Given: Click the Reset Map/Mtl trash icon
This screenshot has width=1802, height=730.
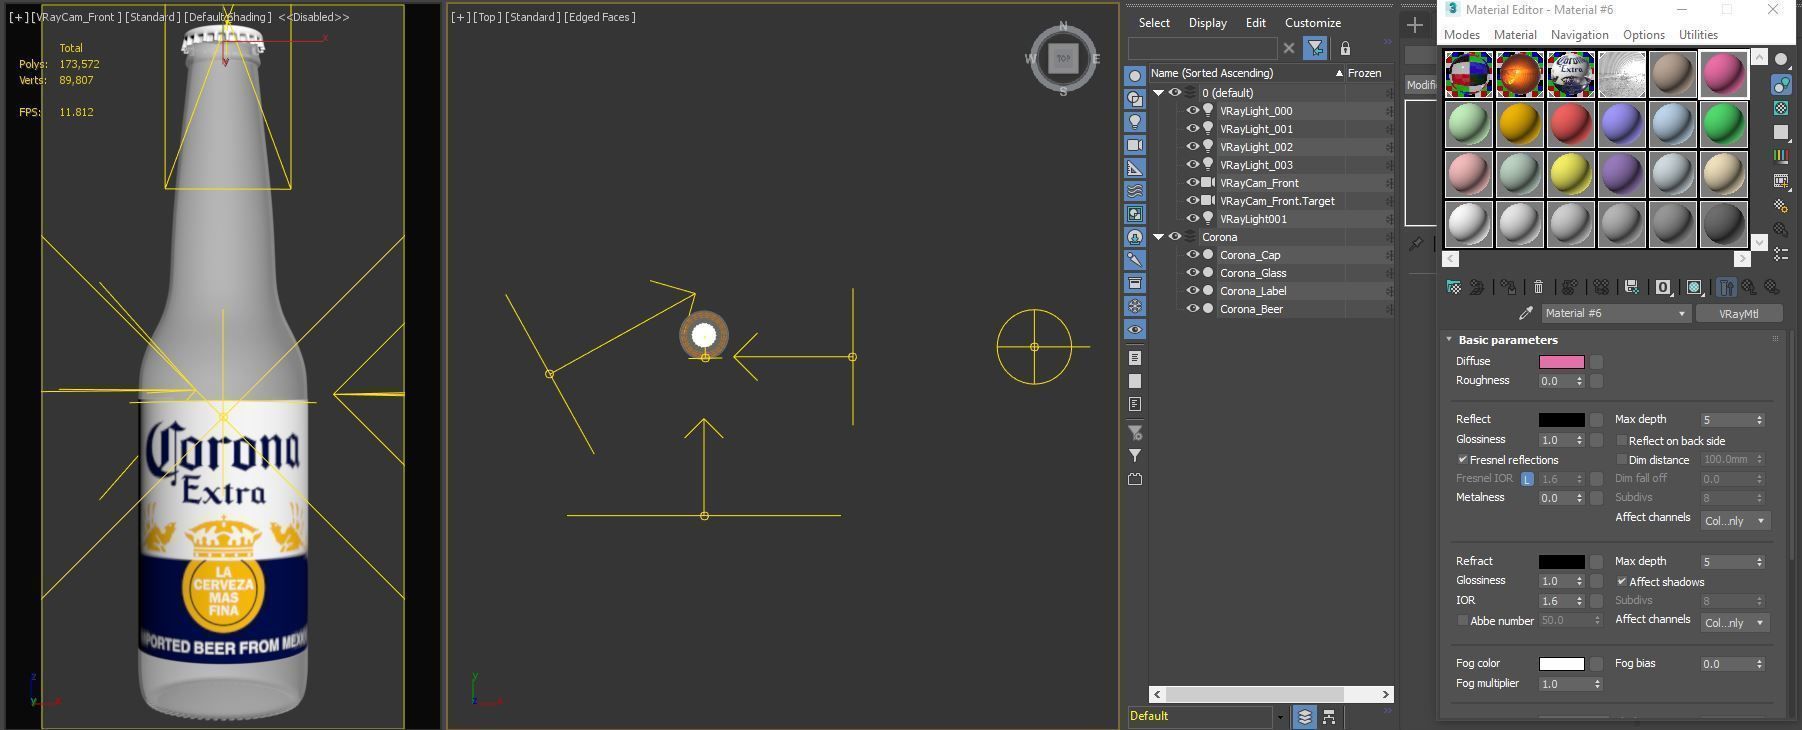Looking at the screenshot, I should (1538, 287).
